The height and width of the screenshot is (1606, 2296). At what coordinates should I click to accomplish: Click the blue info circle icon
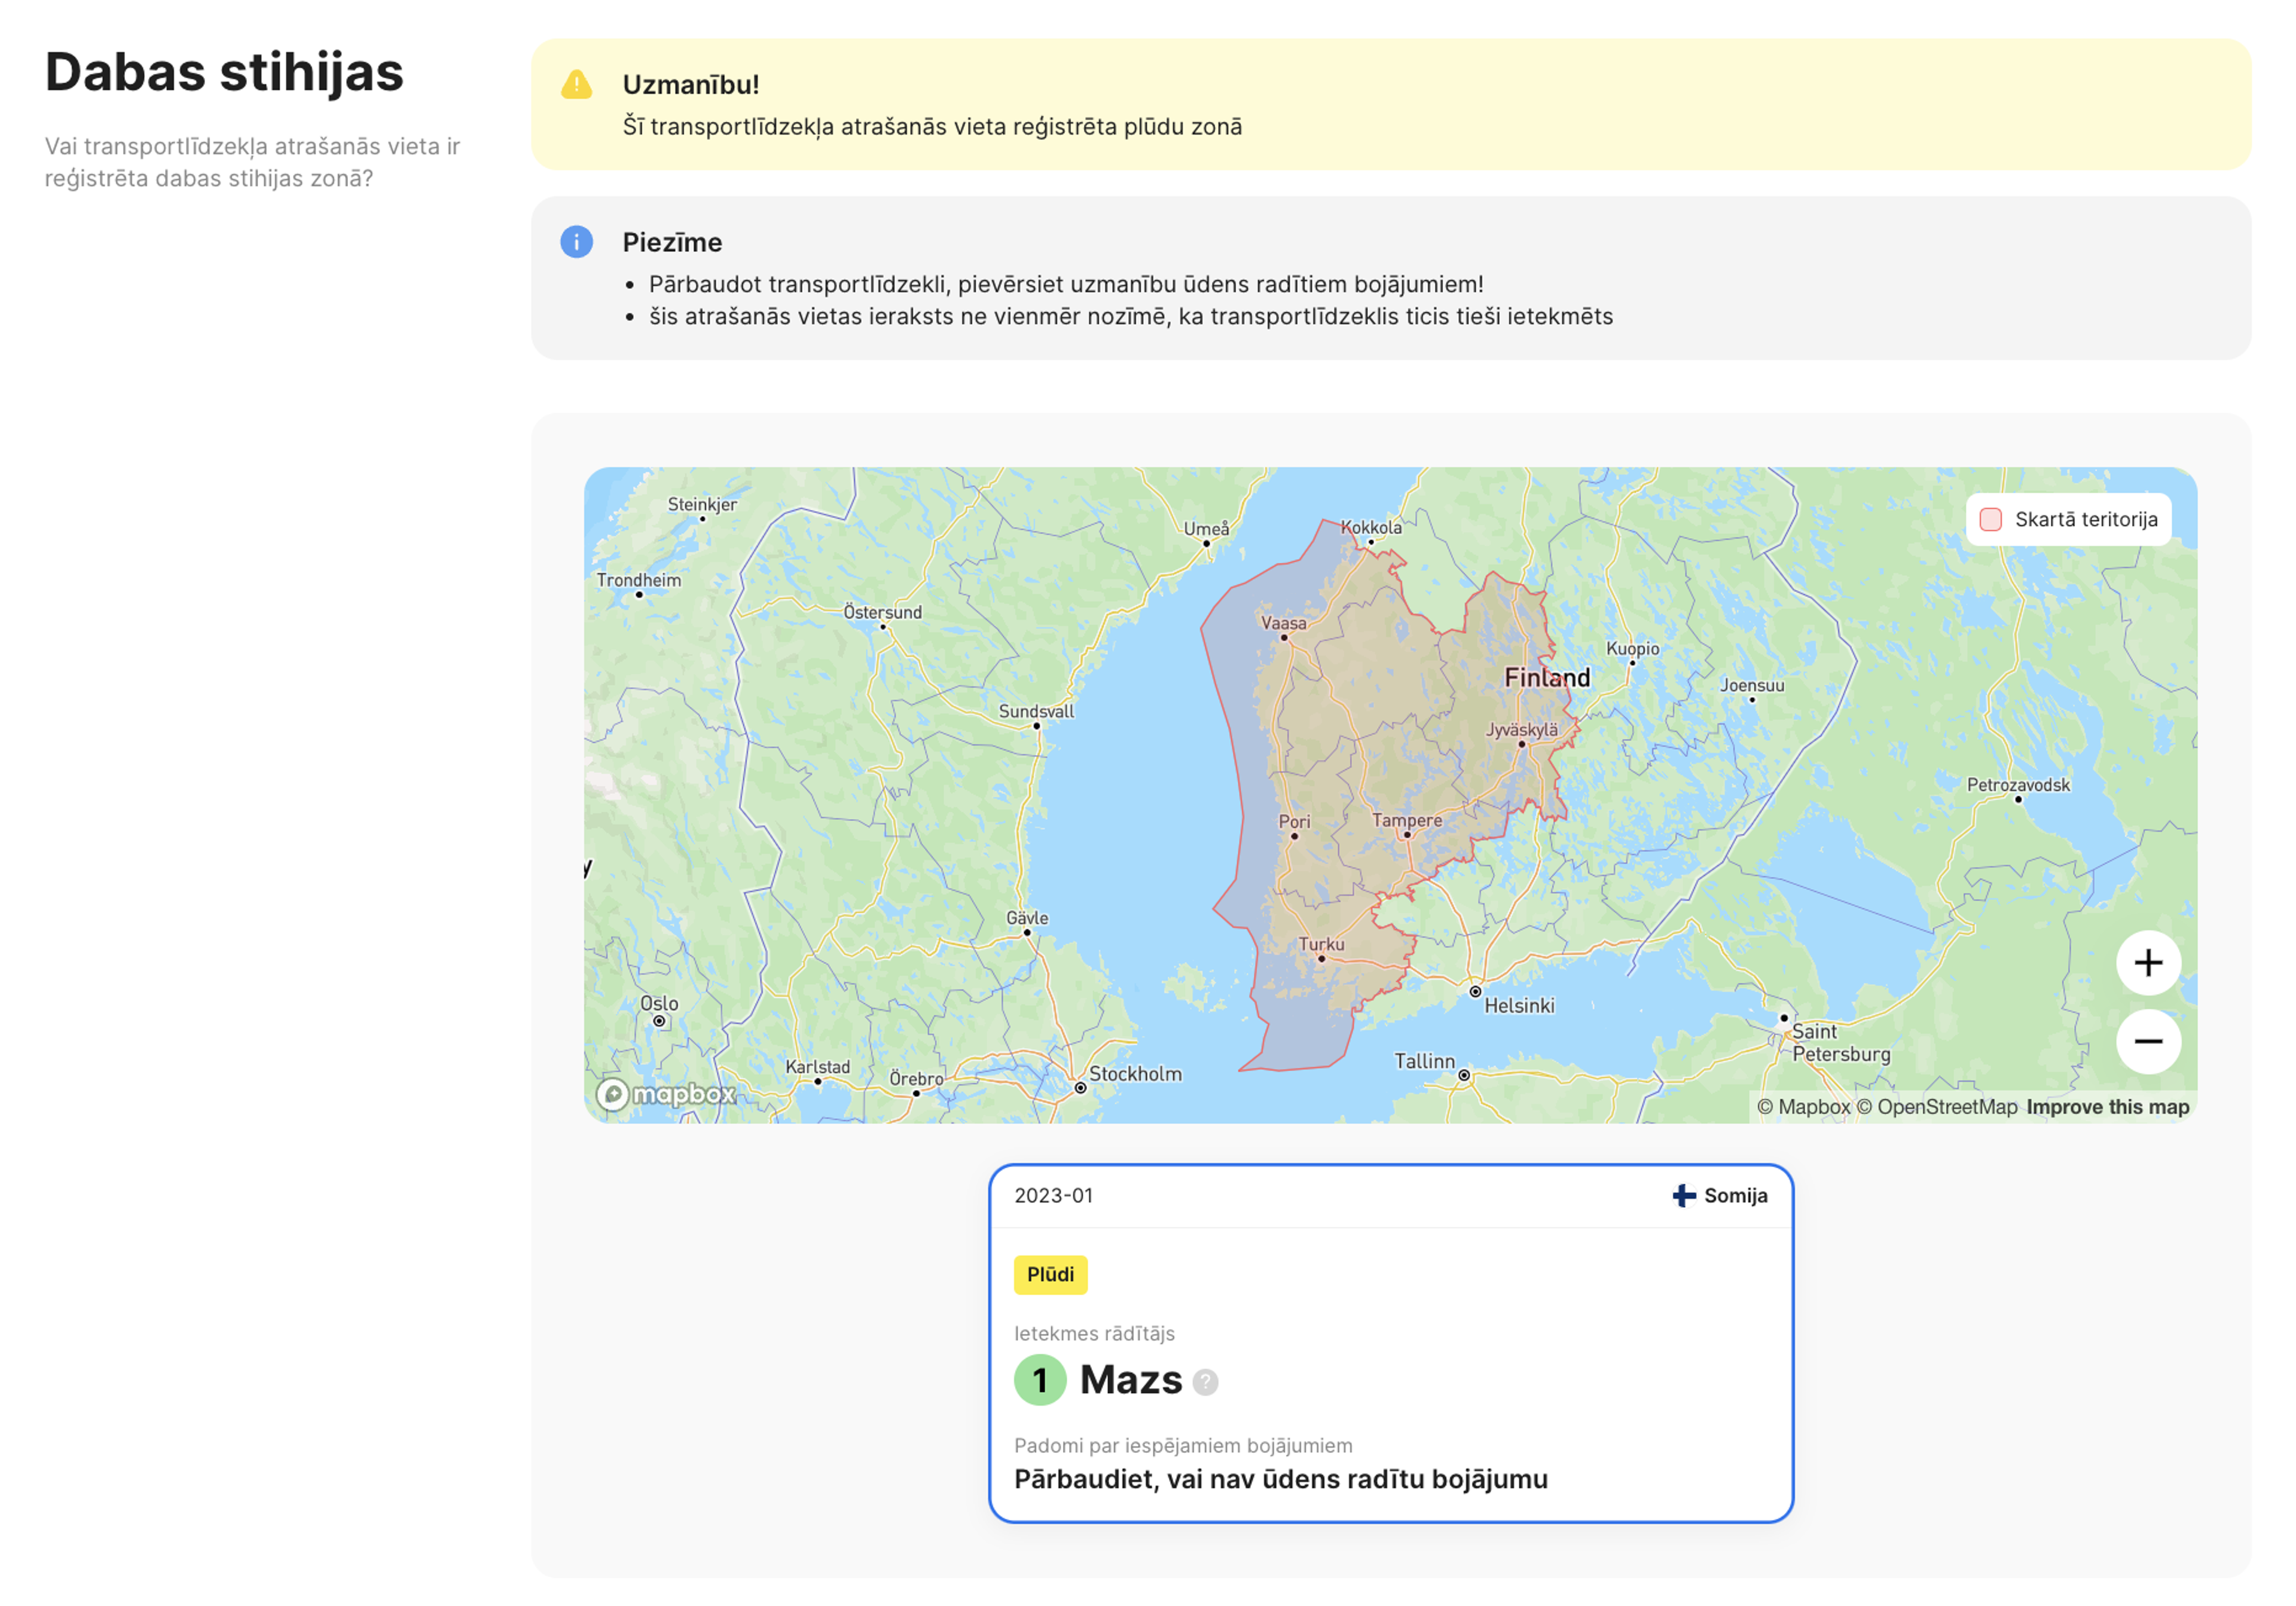pos(576,242)
